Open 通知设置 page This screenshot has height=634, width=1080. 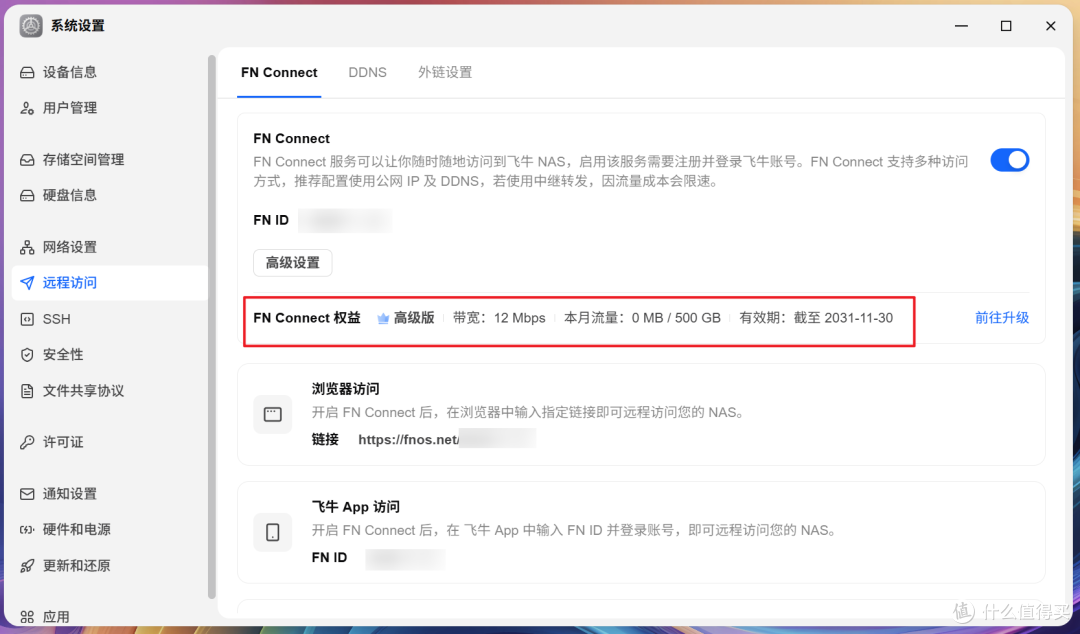pos(110,494)
